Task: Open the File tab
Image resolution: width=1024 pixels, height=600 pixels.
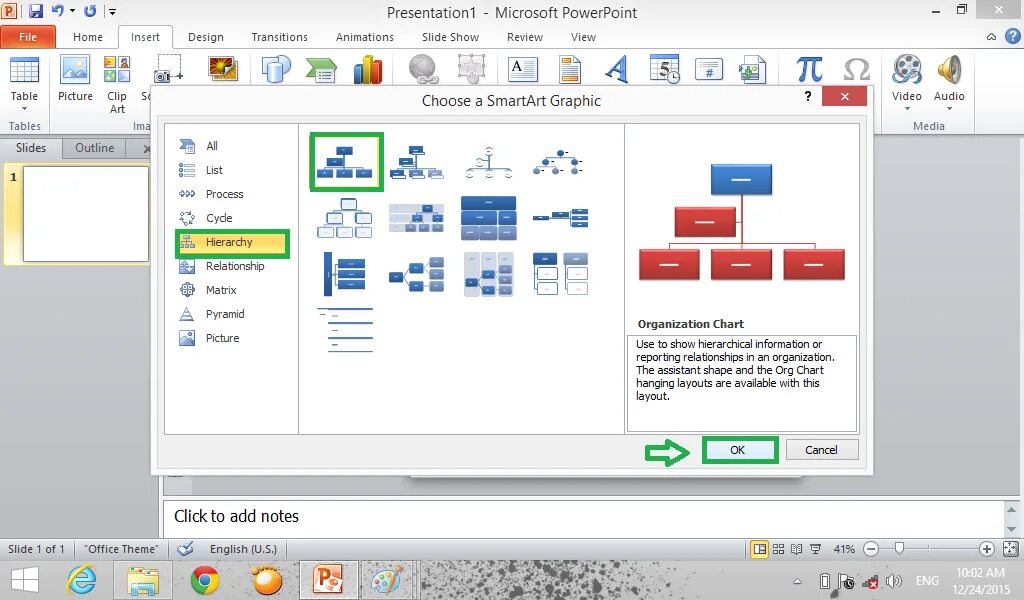Action: 28,37
